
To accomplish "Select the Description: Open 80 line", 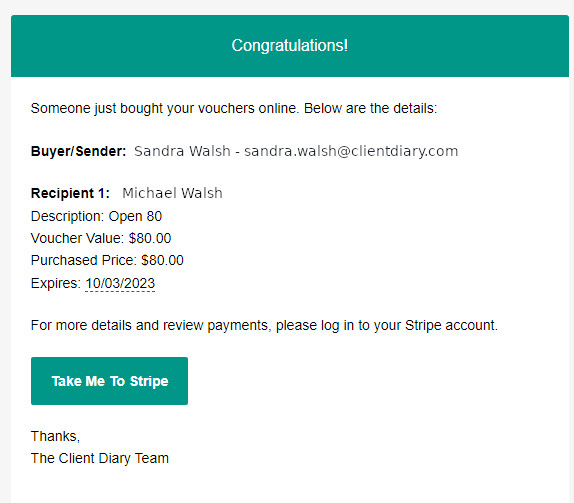I will tap(96, 216).
